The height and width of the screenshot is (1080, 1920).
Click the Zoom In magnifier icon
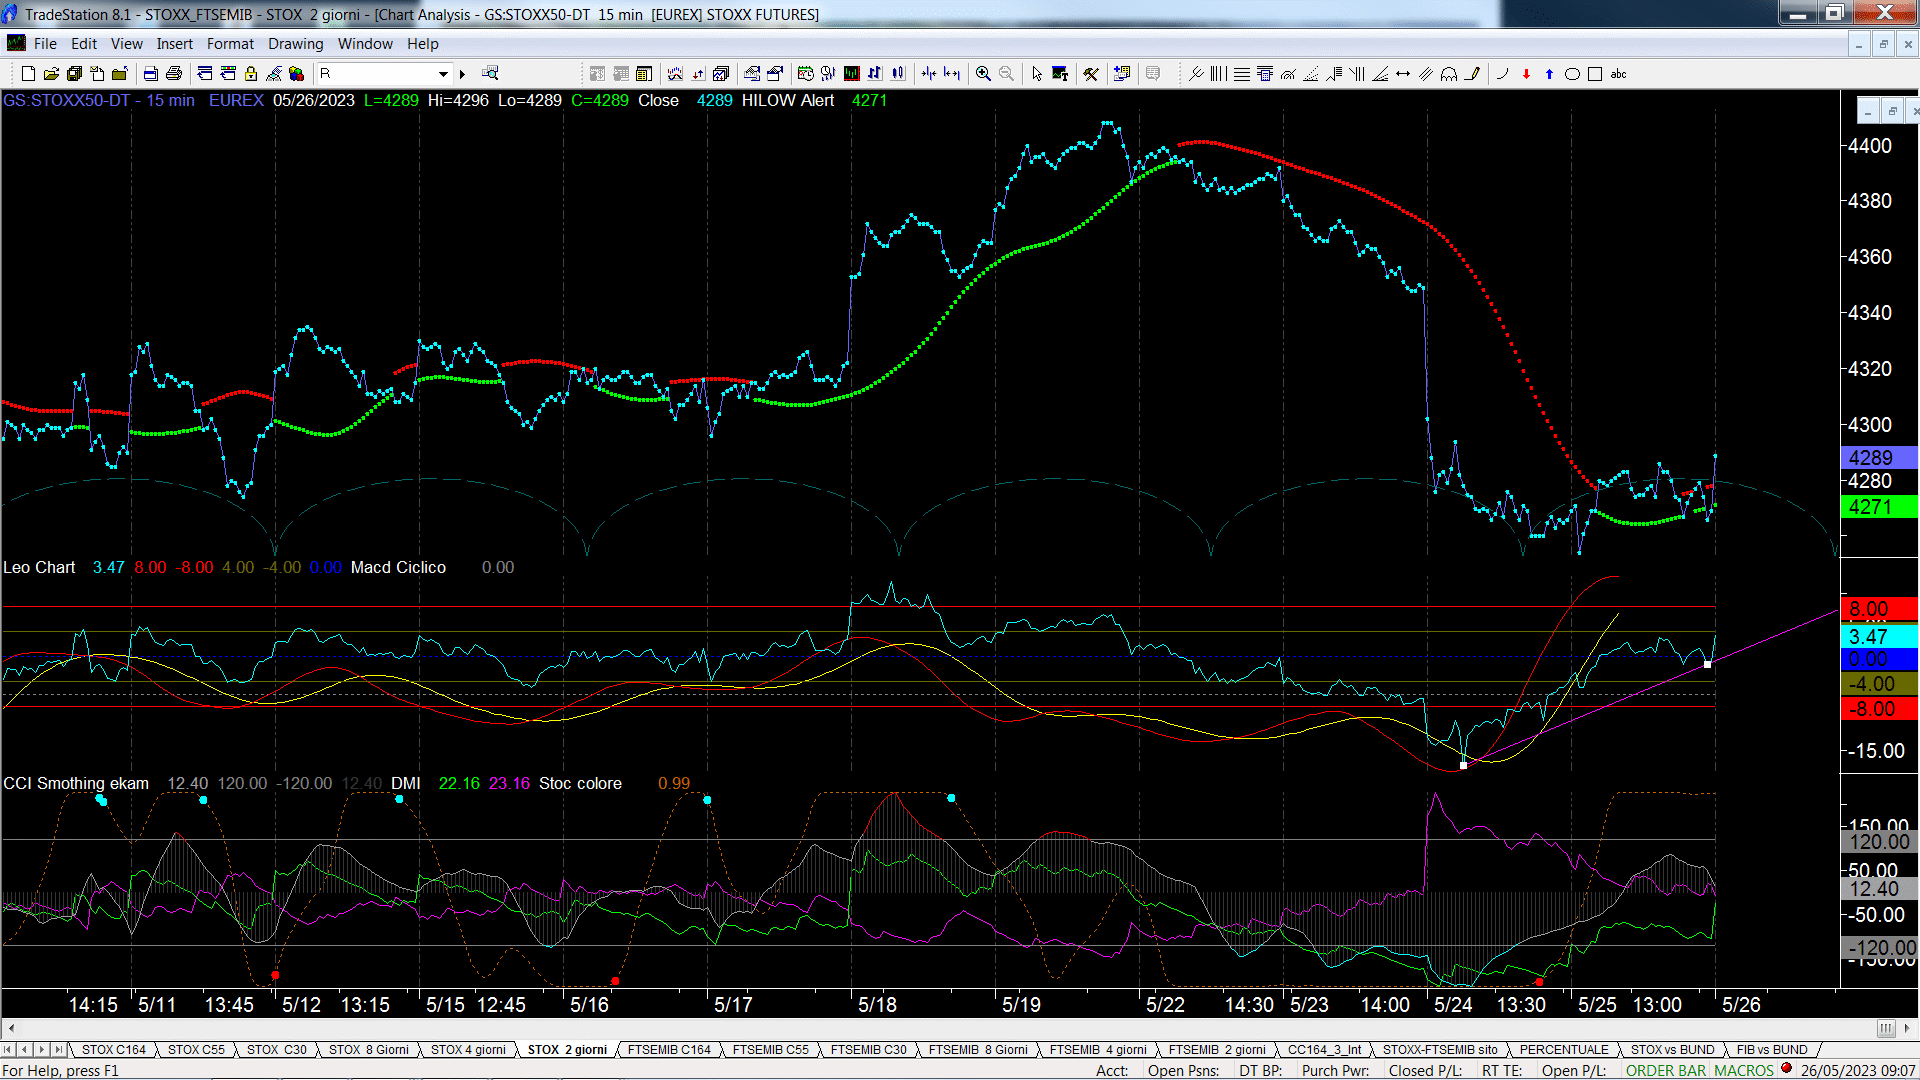983,73
